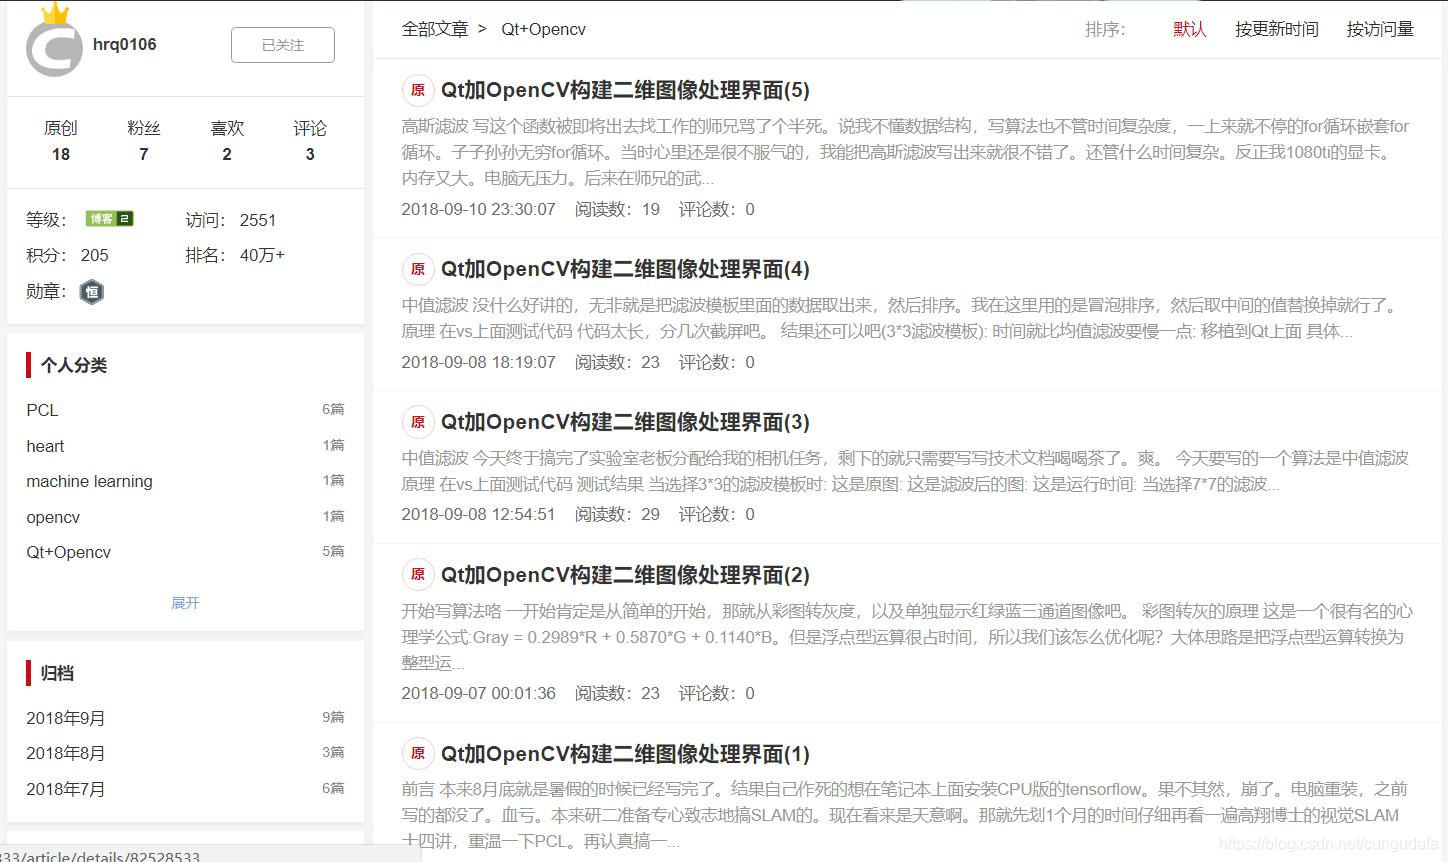Image resolution: width=1448 pixels, height=862 pixels.
Task: Expand the category list with 展开
Action: 186,603
